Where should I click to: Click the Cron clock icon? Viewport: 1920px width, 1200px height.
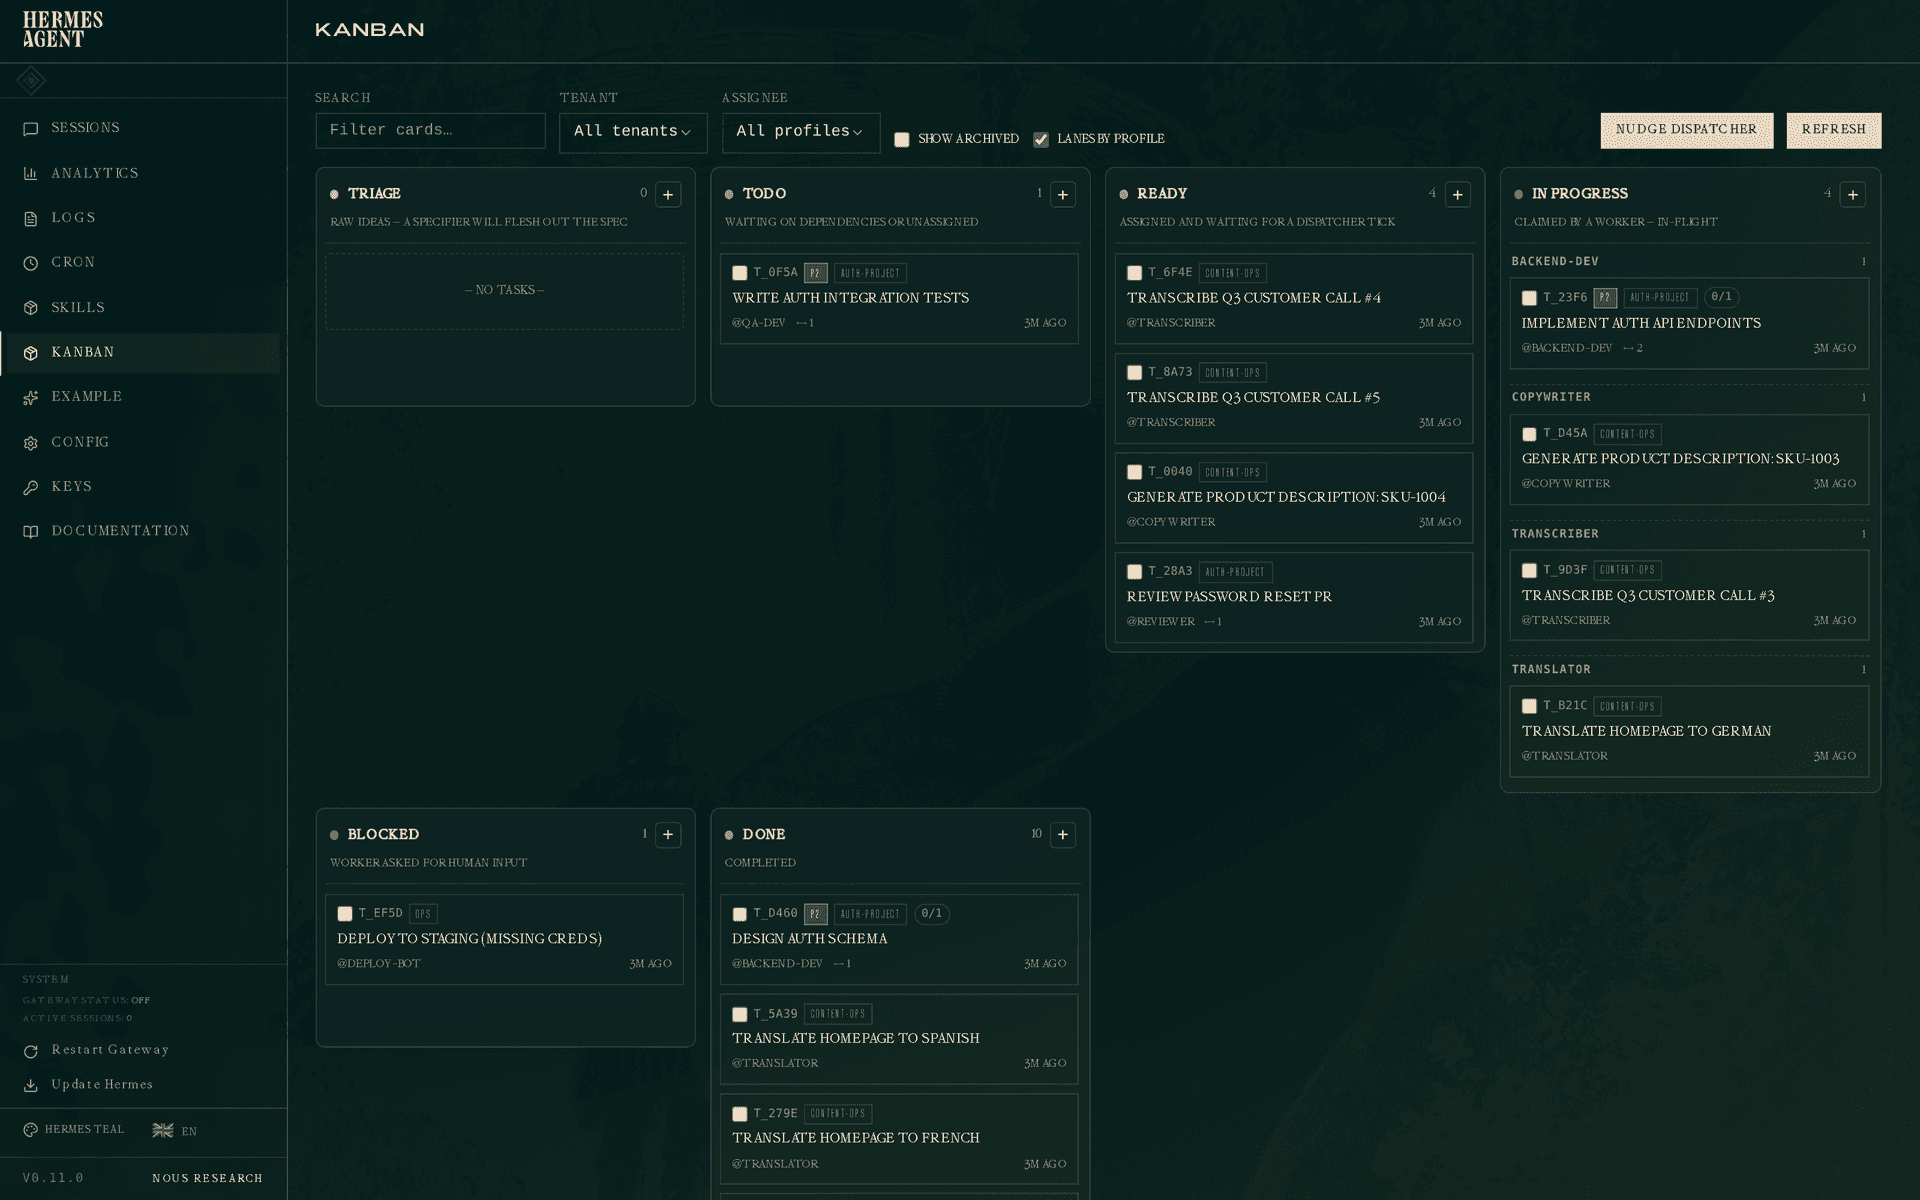tap(31, 263)
